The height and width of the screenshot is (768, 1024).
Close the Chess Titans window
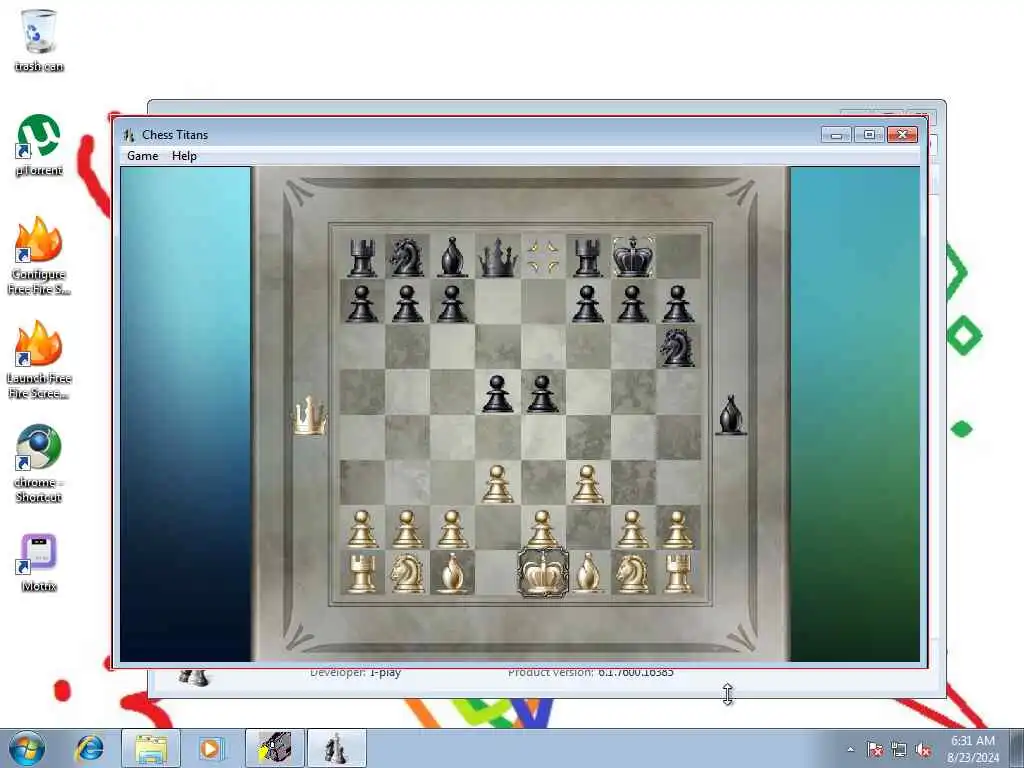click(x=903, y=135)
